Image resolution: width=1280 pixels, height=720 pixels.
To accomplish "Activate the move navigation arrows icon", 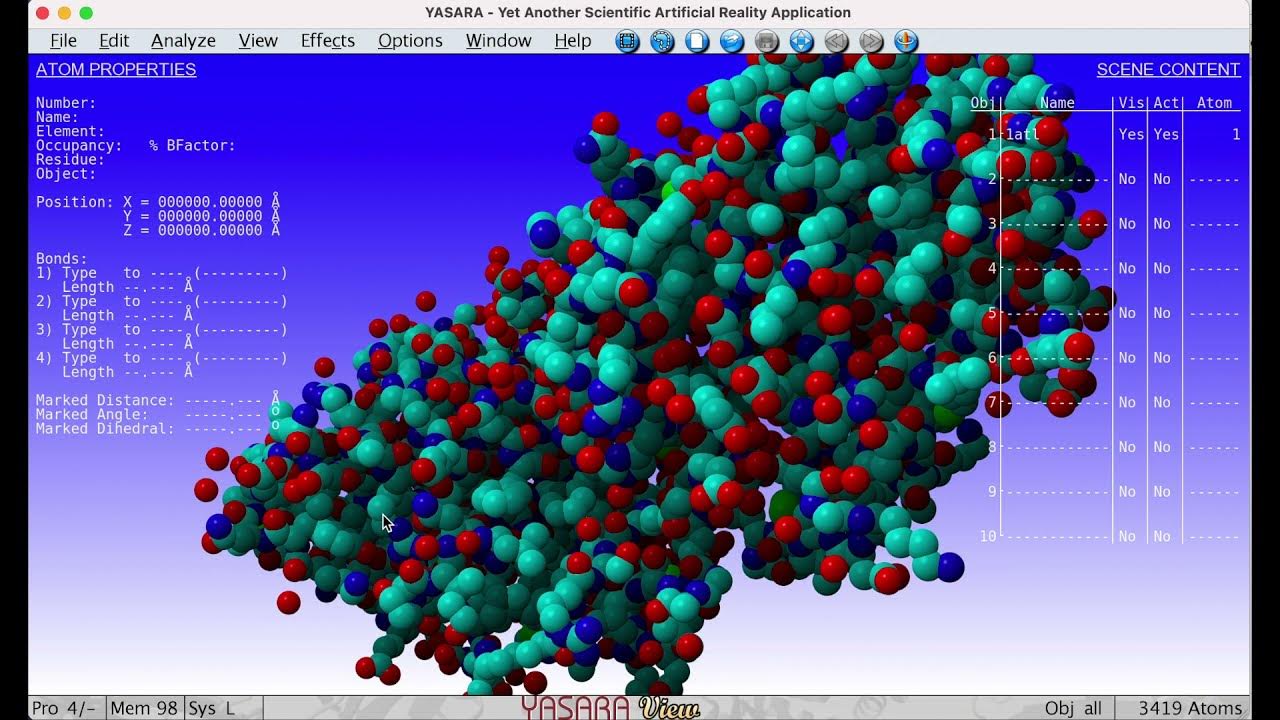I will pyautogui.click(x=801, y=41).
